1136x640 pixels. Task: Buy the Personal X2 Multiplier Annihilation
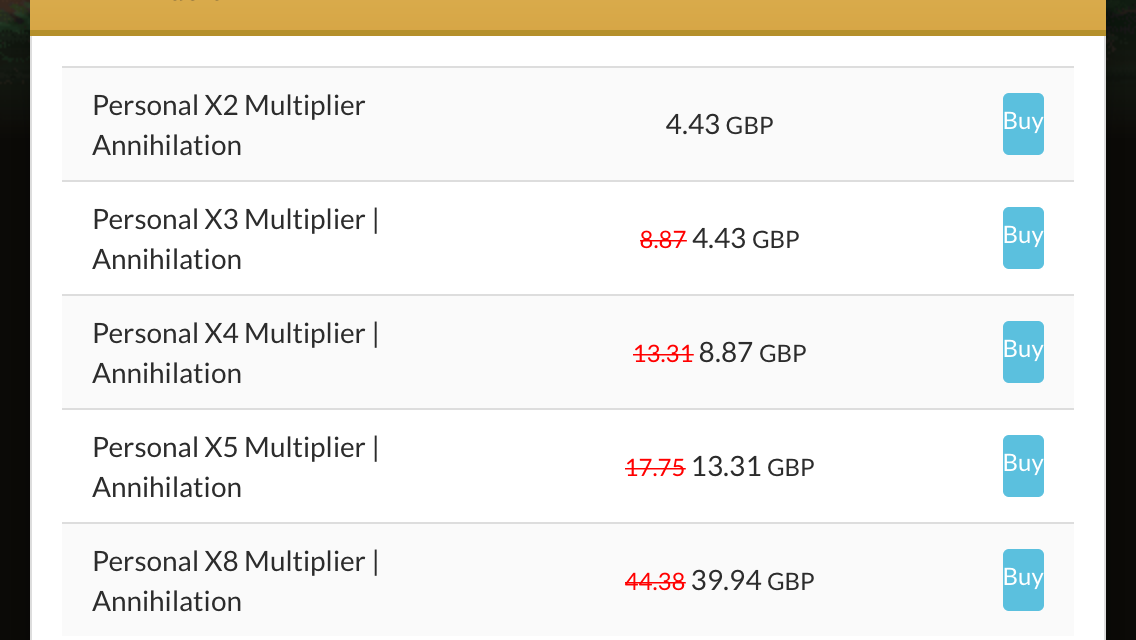[x=1023, y=124]
